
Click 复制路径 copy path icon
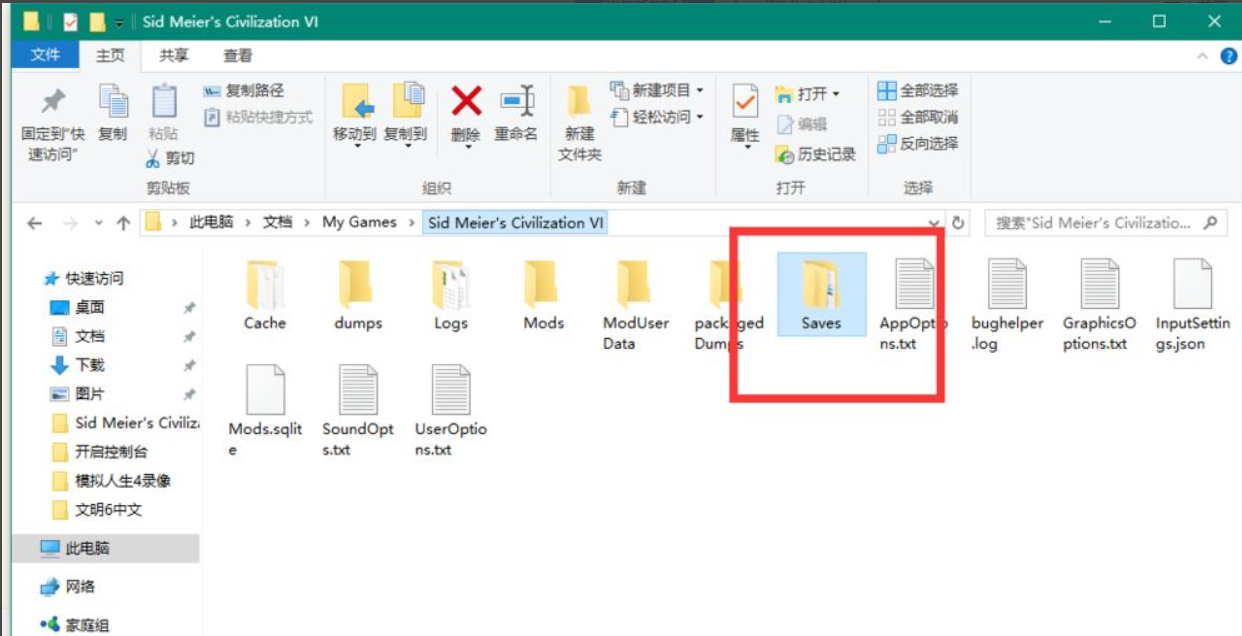click(211, 91)
